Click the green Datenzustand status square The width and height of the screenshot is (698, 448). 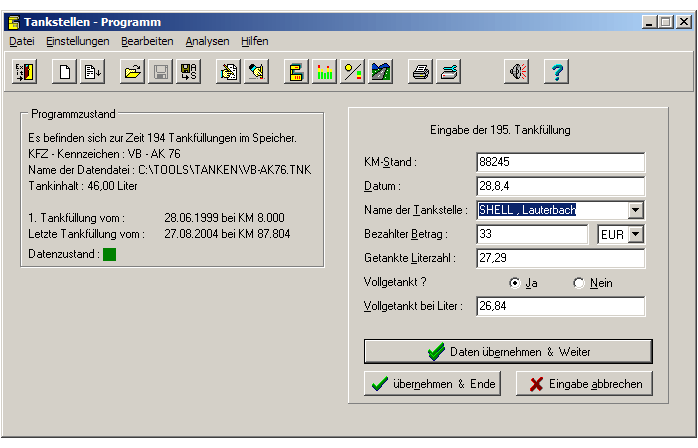coord(110,254)
